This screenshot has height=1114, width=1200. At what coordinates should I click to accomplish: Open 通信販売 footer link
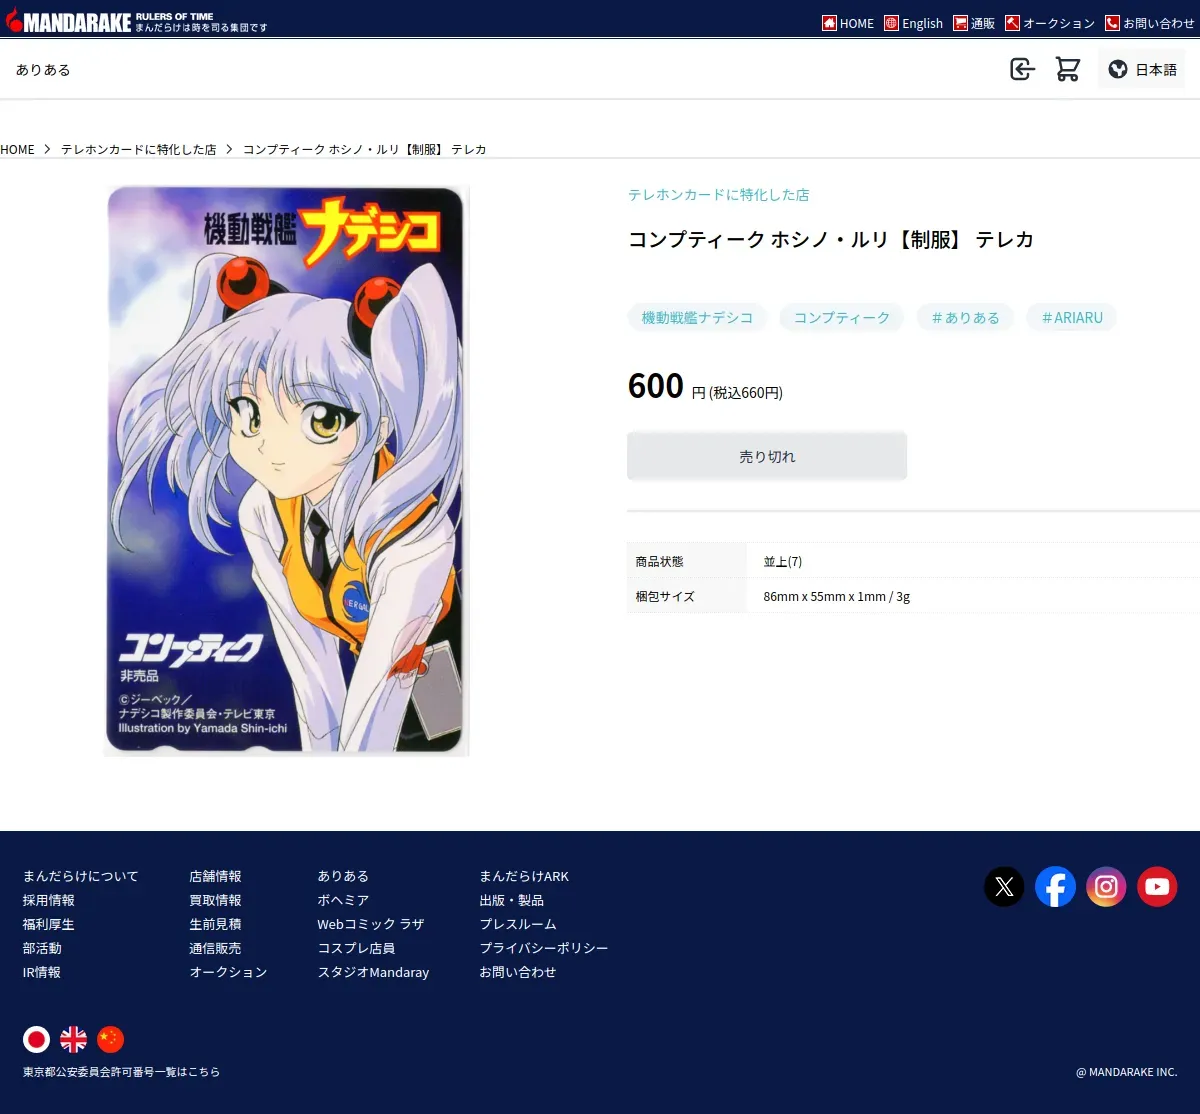215,948
